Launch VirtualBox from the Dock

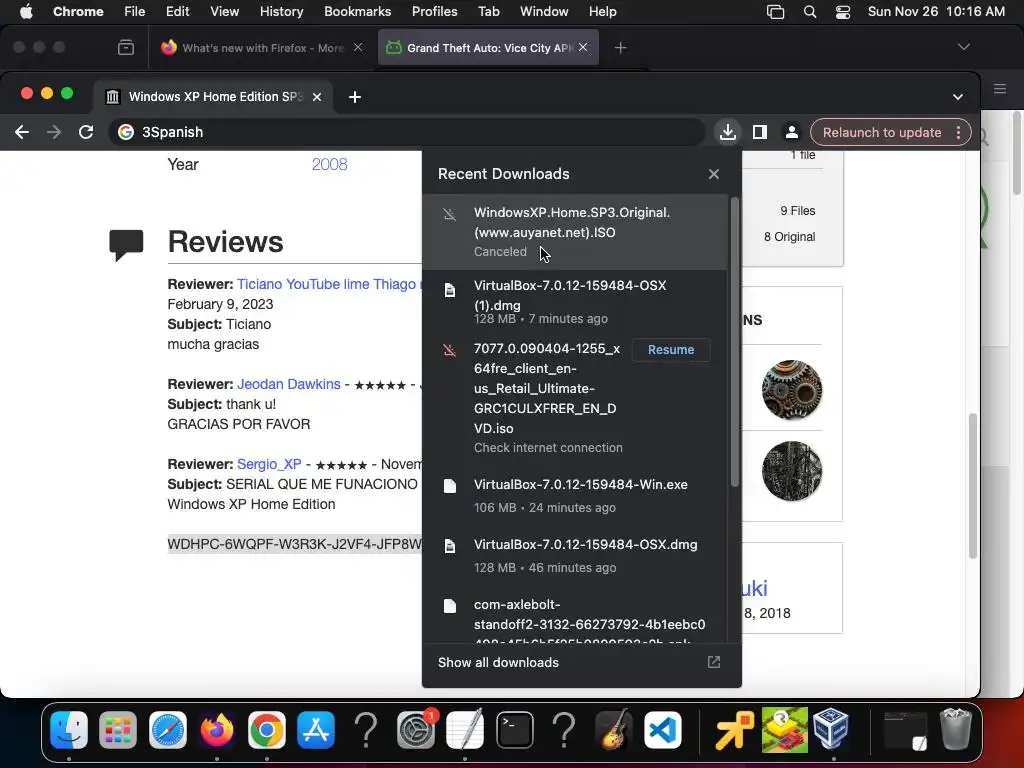click(x=831, y=729)
